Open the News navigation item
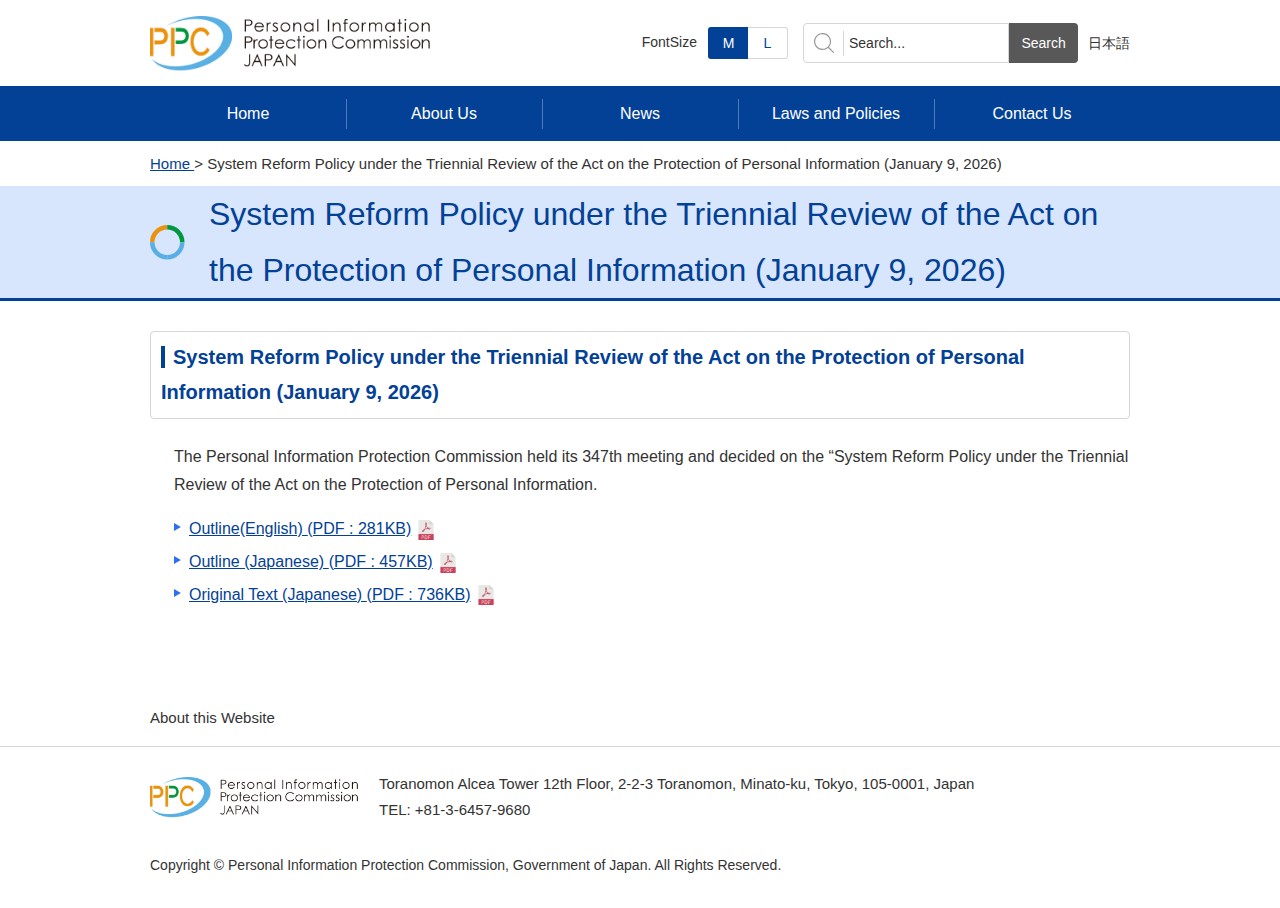This screenshot has width=1280, height=908. click(x=640, y=114)
